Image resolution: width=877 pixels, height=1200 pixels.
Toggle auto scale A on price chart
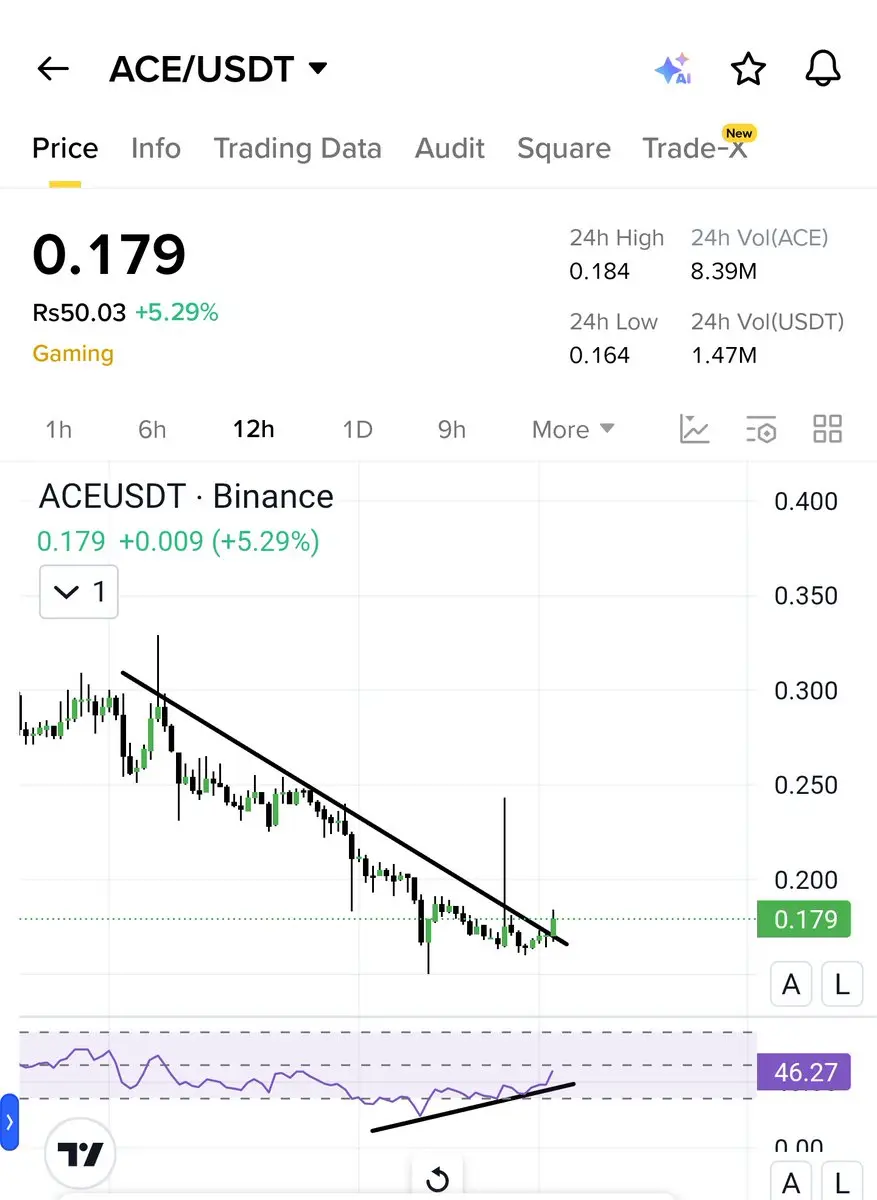pos(791,985)
